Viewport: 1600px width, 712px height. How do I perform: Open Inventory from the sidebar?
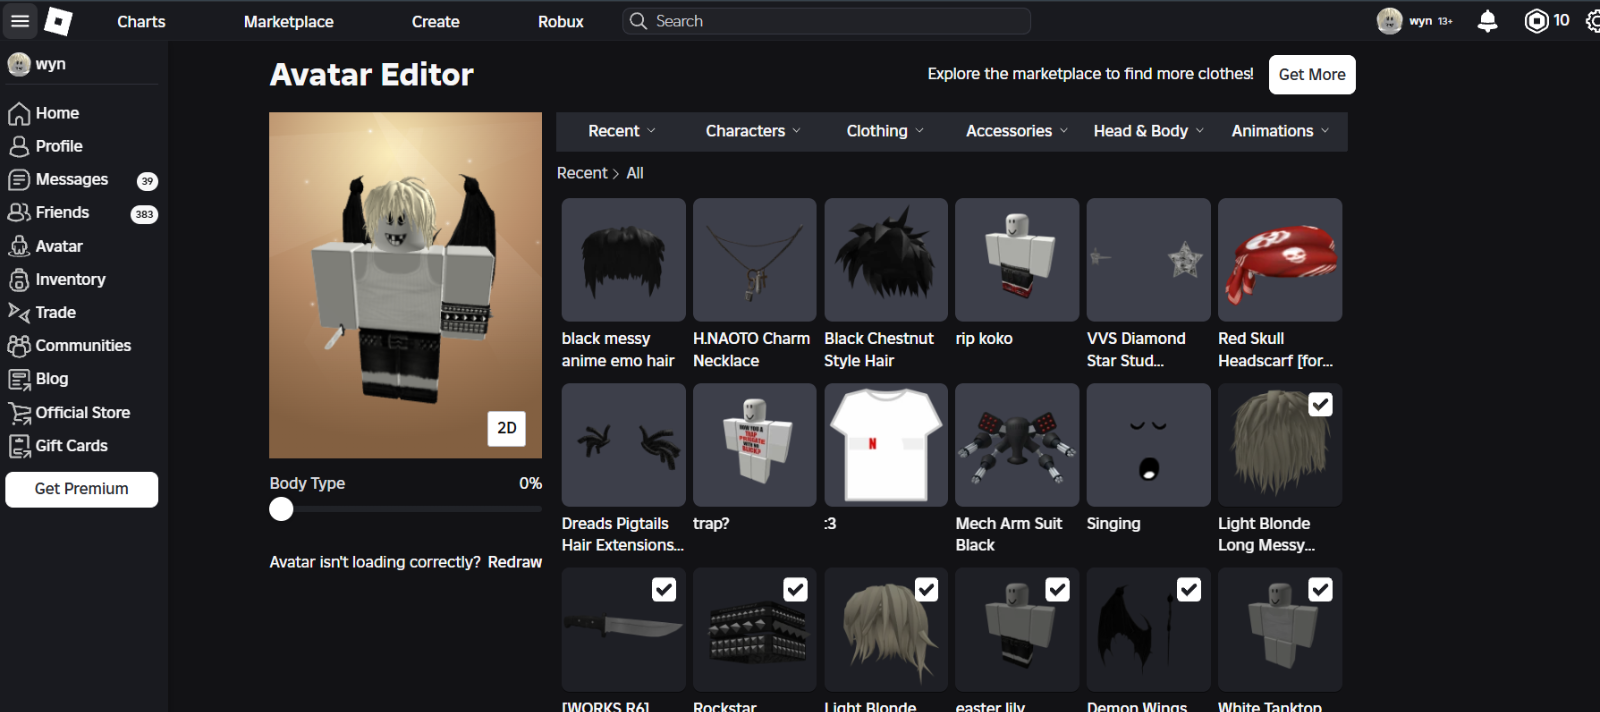click(x=70, y=280)
